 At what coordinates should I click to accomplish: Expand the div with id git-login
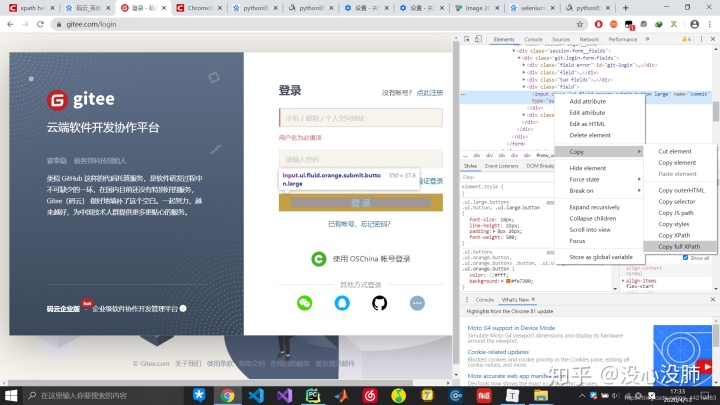point(524,65)
